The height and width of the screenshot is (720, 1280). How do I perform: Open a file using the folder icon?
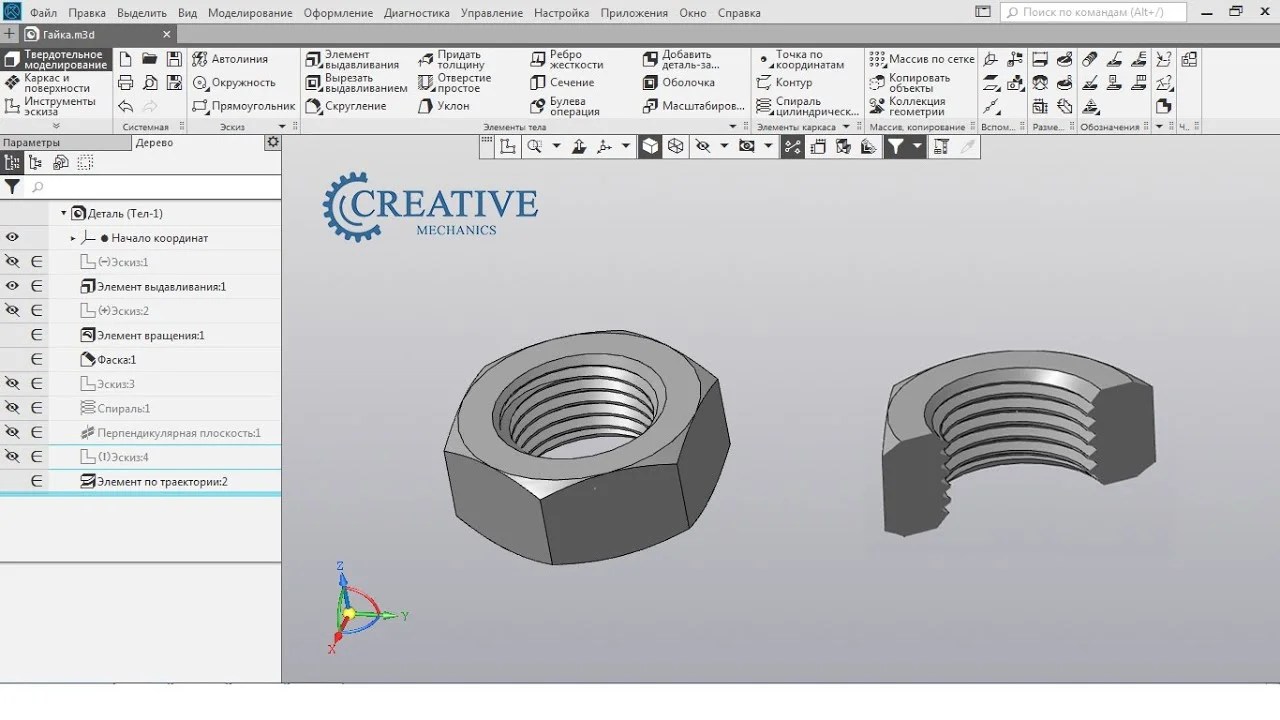click(150, 59)
